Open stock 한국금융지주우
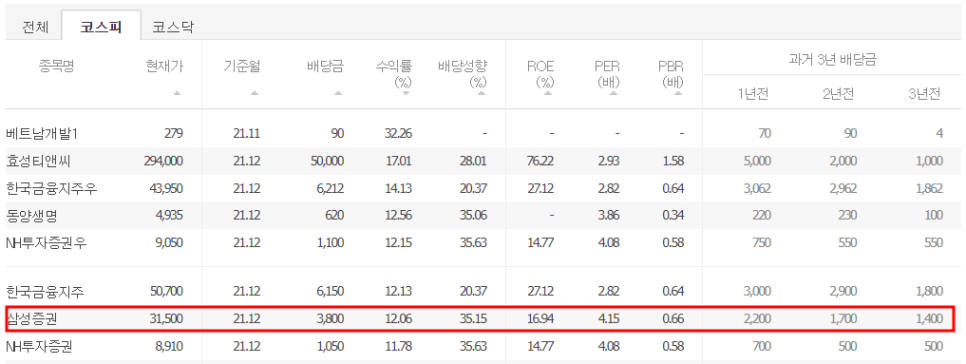Screen dimensions: 966x364 (51, 188)
